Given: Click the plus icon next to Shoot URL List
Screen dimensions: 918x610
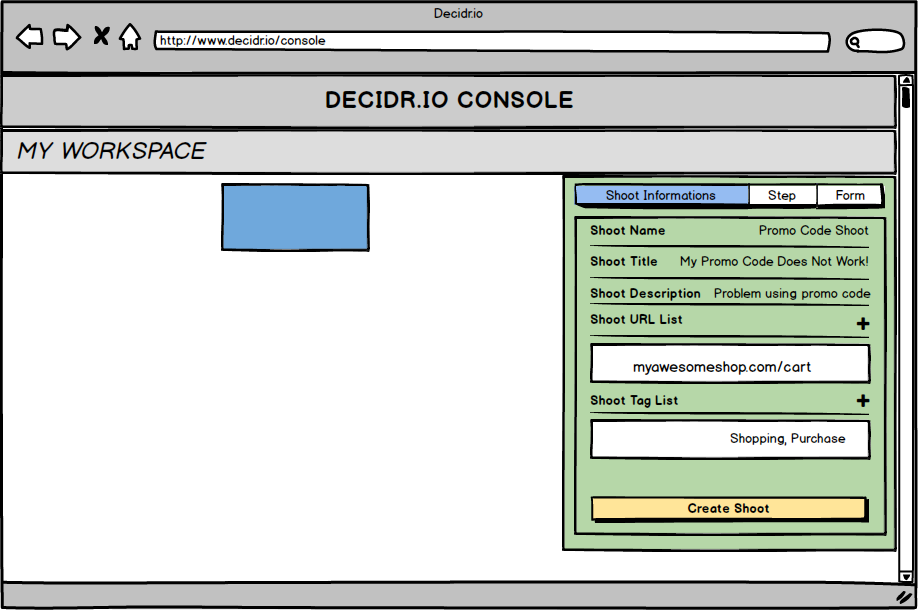Looking at the screenshot, I should pyautogui.click(x=862, y=323).
